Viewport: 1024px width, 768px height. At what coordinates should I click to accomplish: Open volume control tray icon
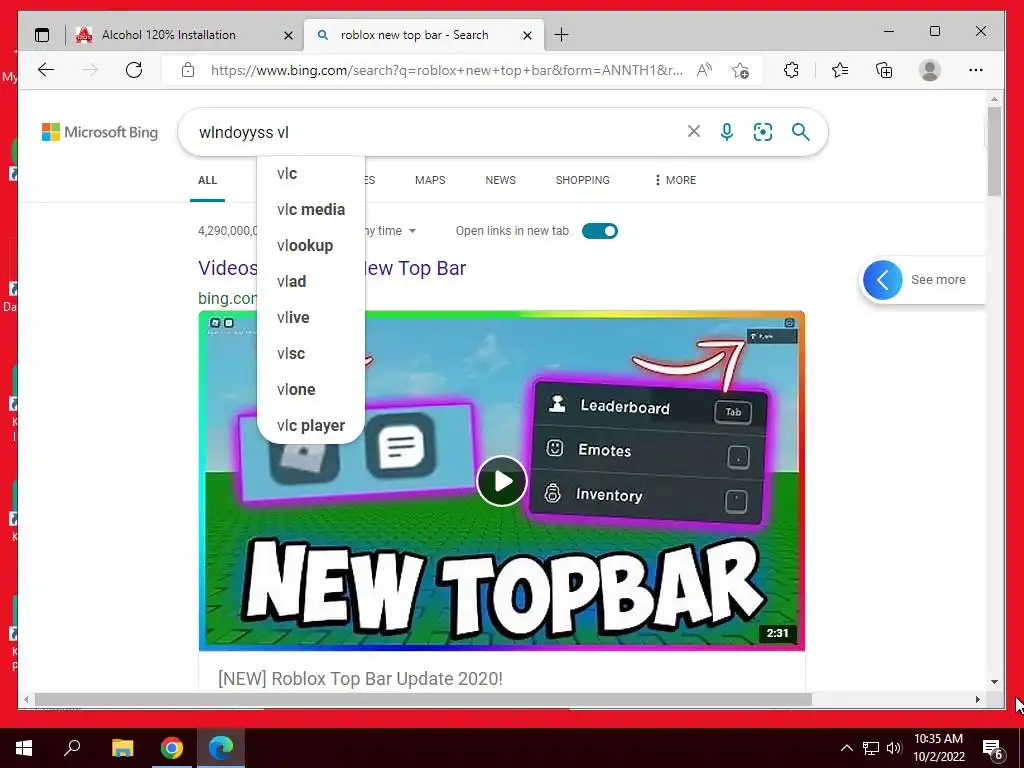pyautogui.click(x=894, y=748)
